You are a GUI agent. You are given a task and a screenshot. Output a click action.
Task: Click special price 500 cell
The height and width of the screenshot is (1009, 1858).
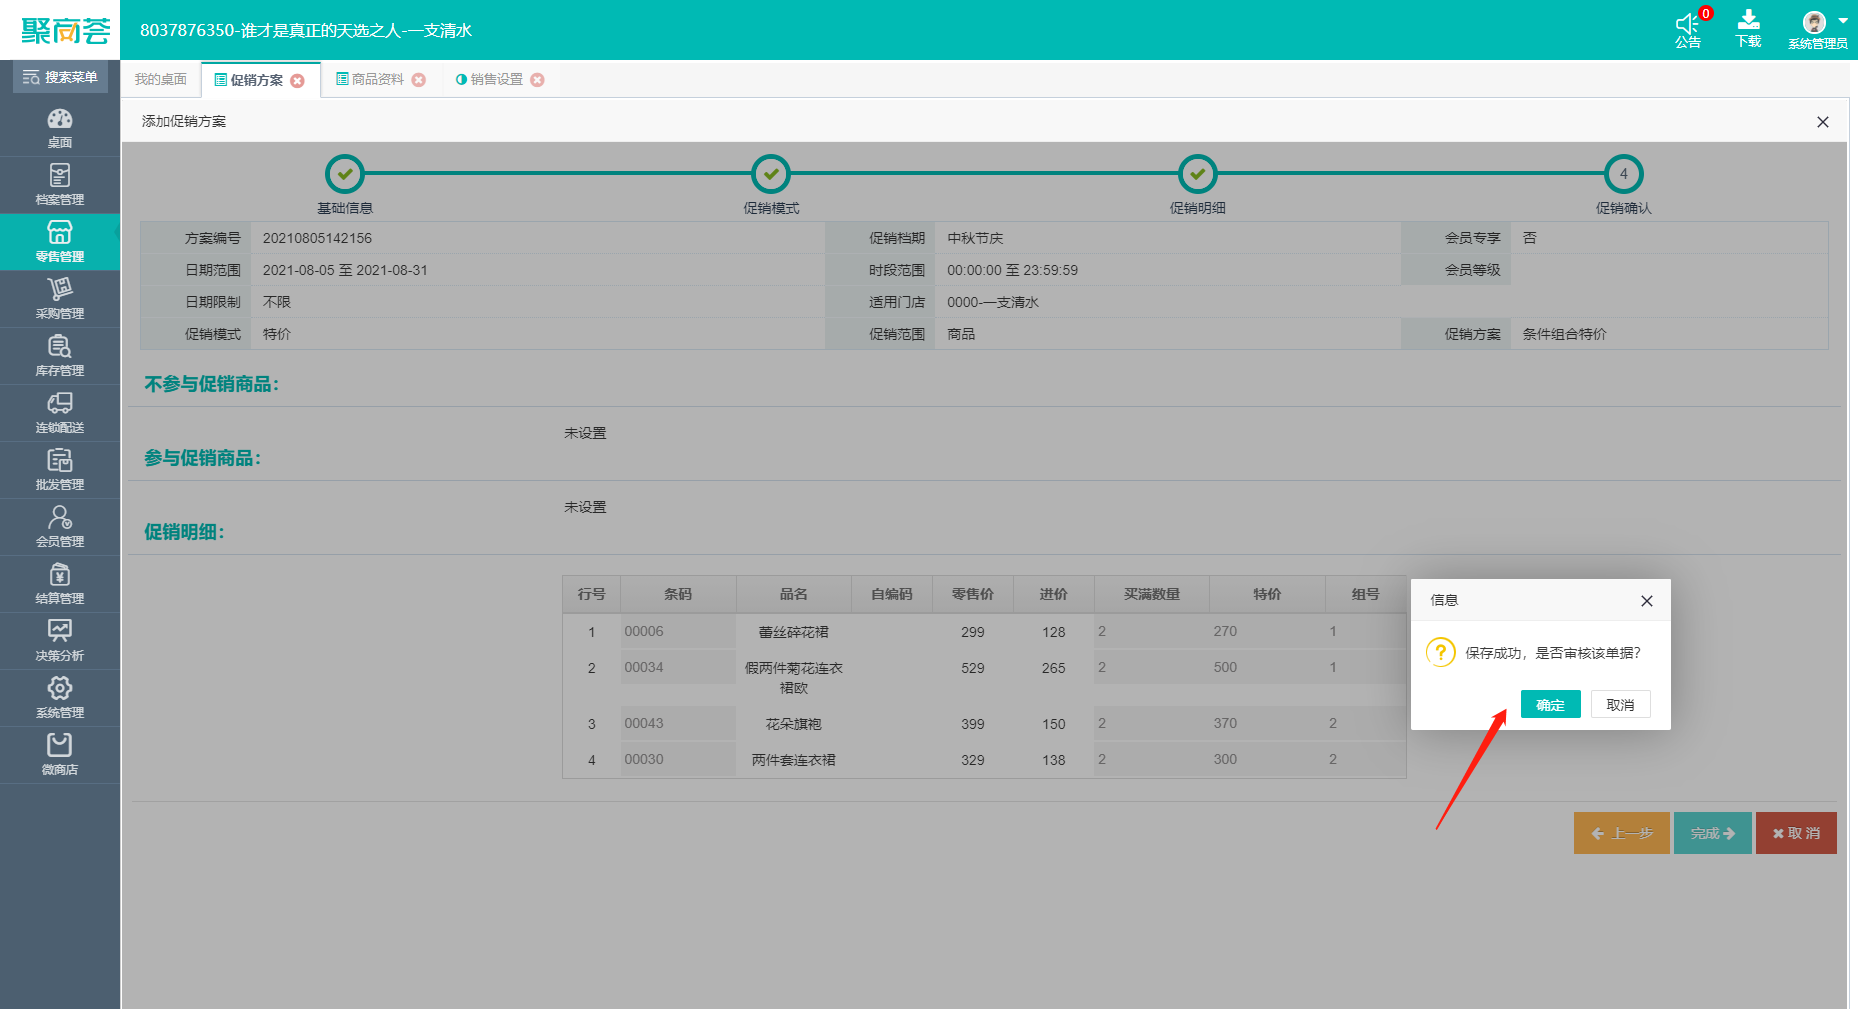coord(1267,667)
